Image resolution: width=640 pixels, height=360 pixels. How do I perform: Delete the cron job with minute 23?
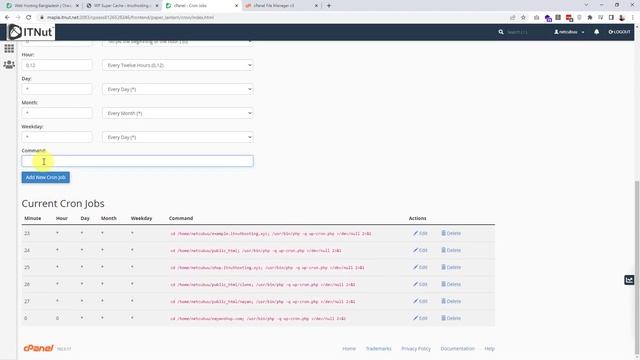[451, 233]
